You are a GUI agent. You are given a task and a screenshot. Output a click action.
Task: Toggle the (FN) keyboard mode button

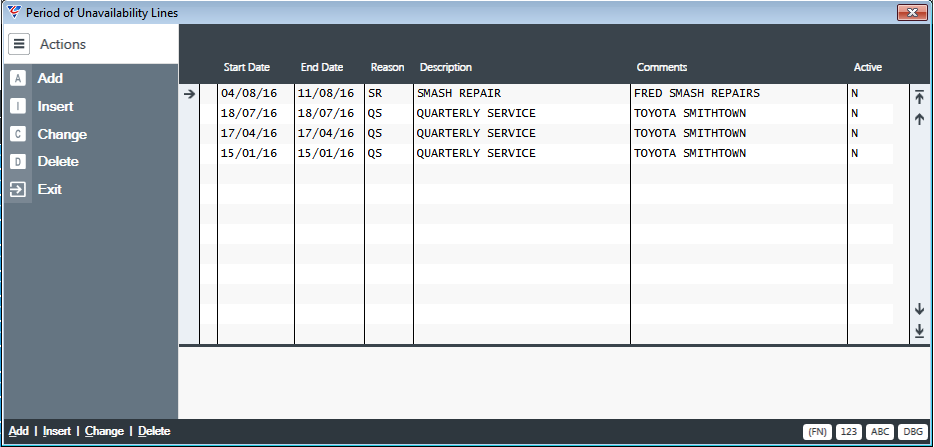pos(817,432)
